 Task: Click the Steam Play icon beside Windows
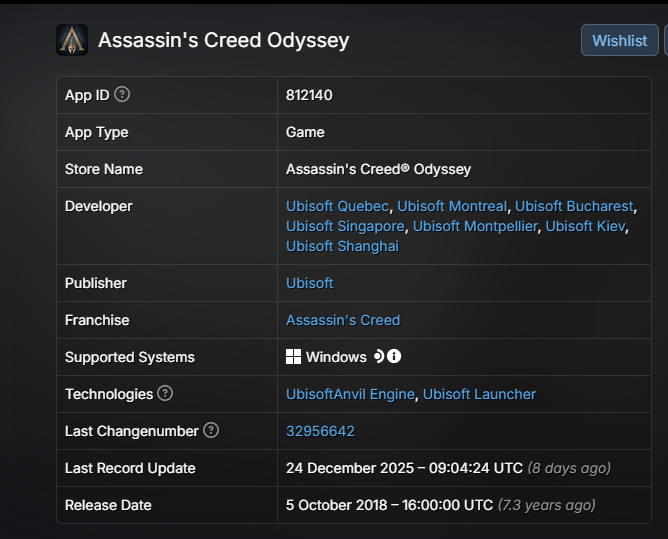click(x=379, y=357)
